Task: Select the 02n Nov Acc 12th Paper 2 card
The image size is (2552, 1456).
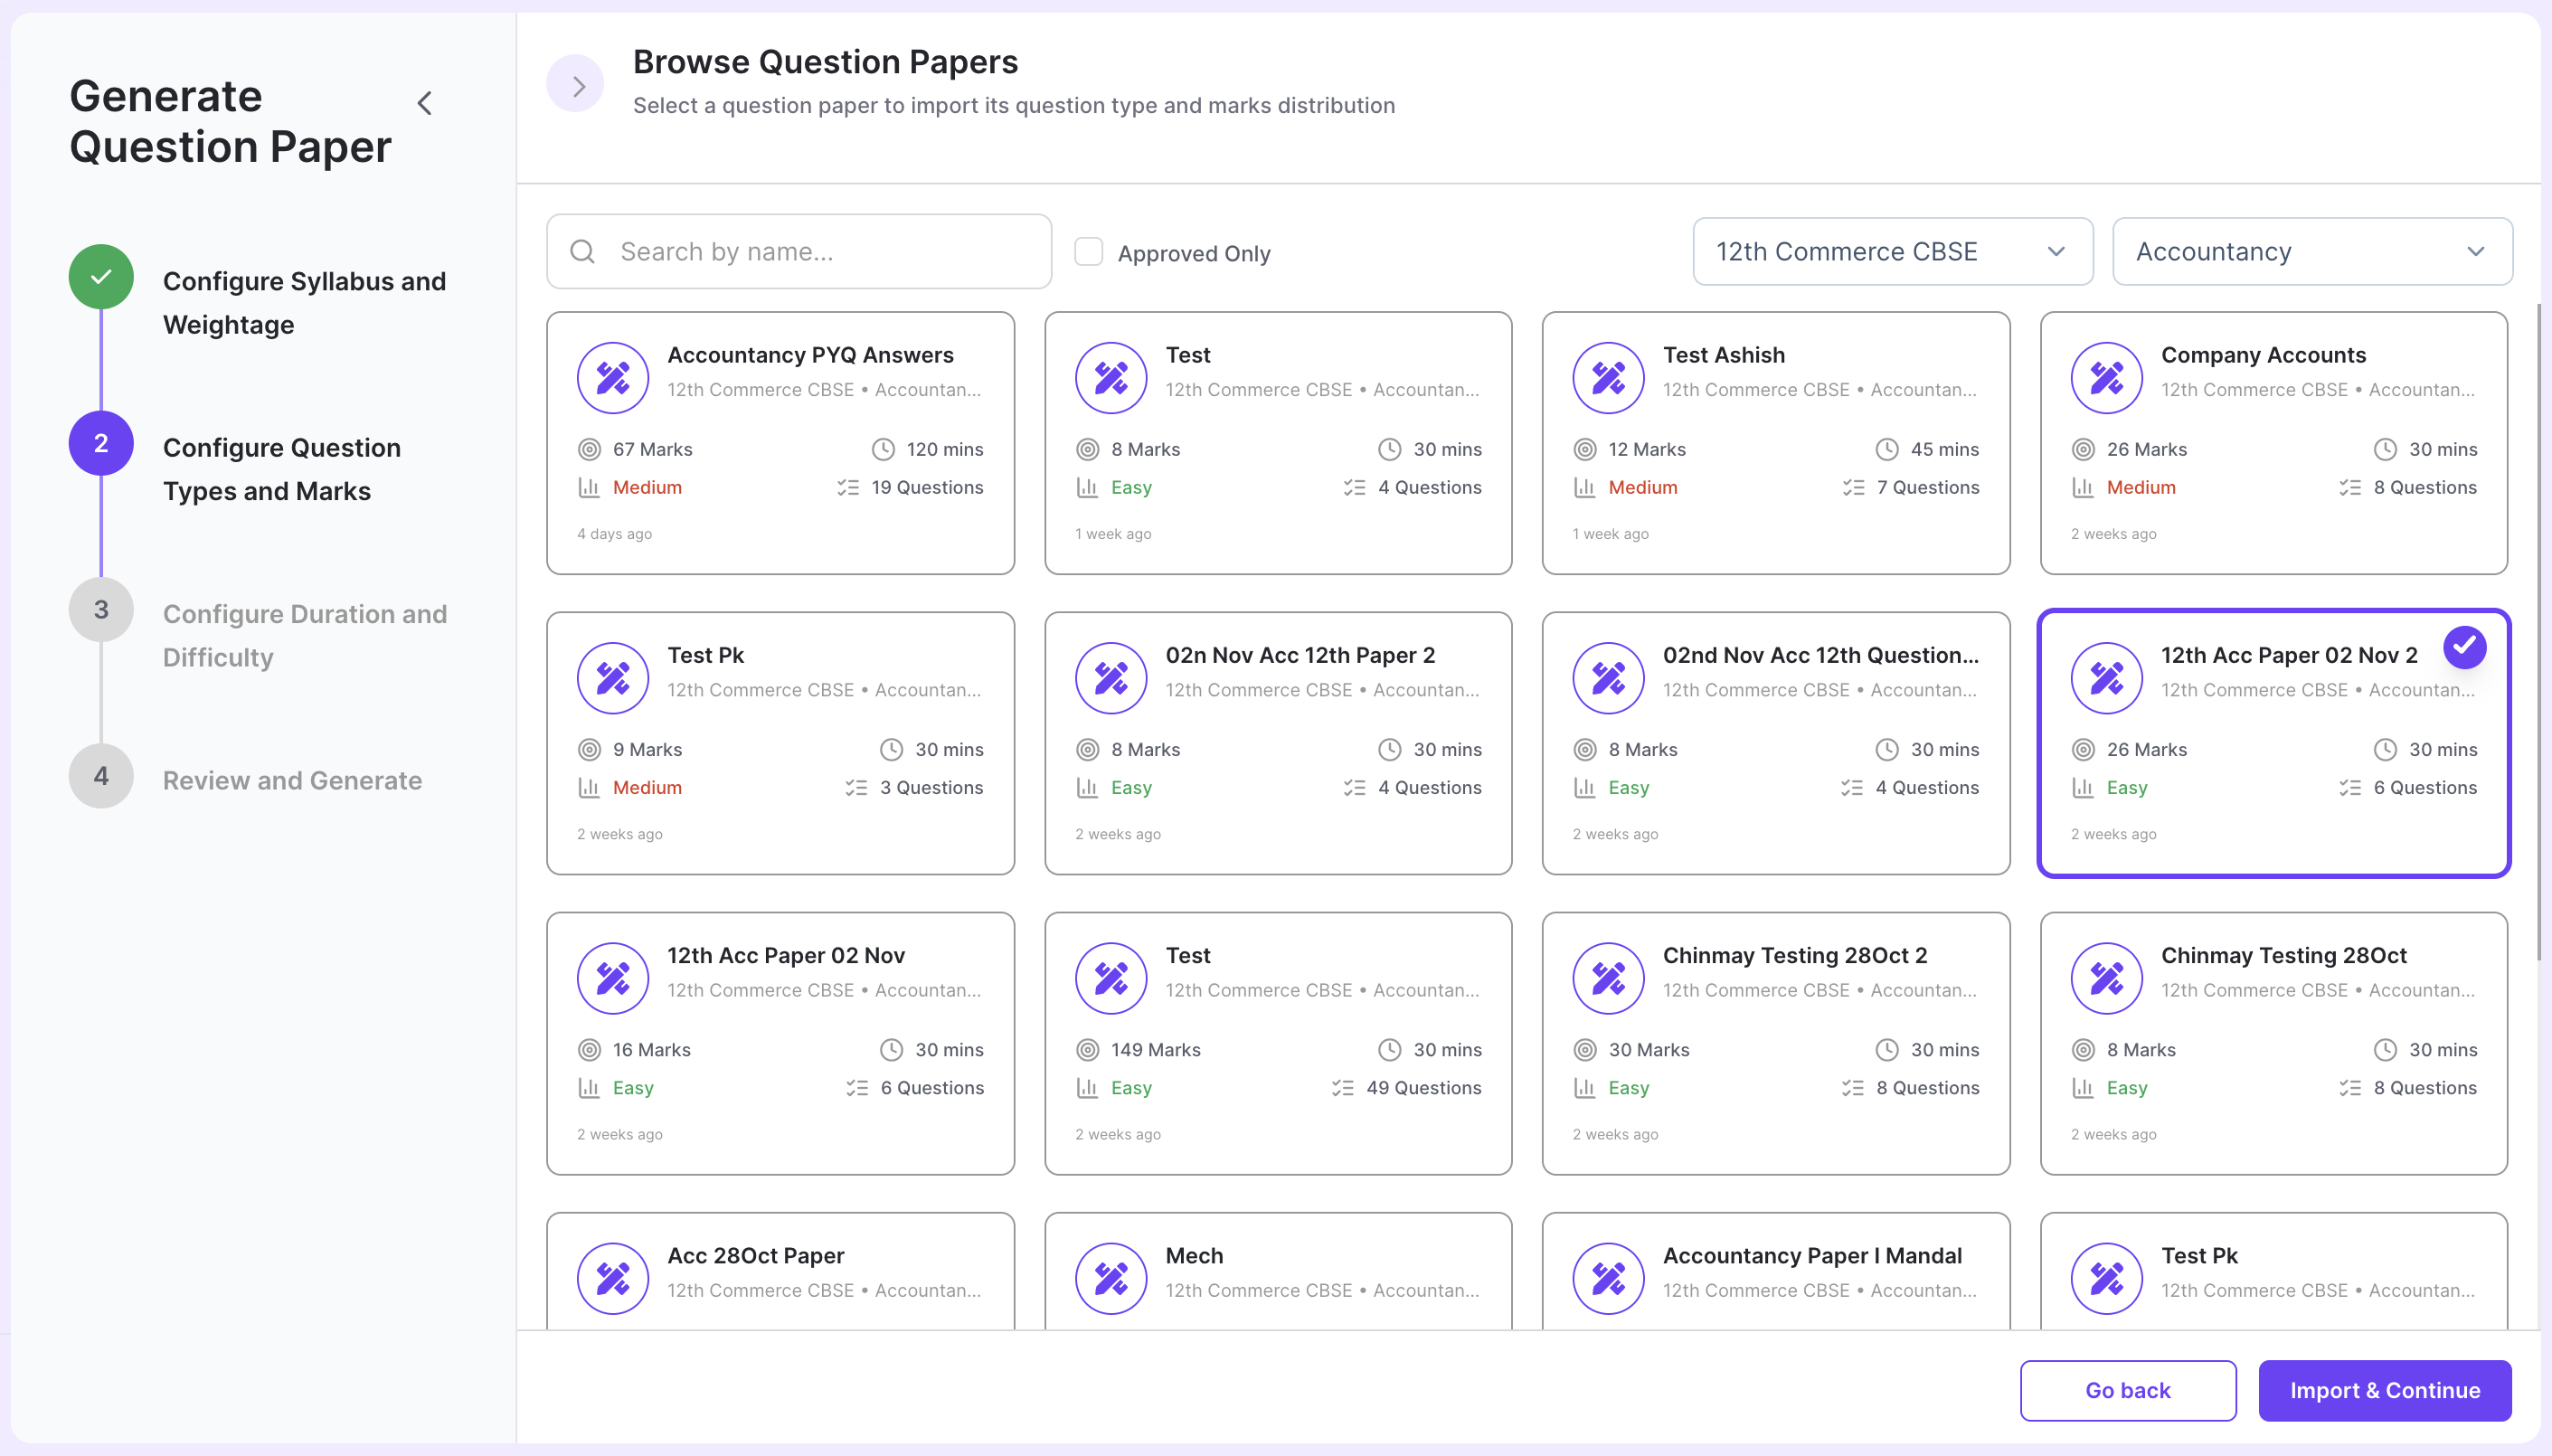Action: click(x=1277, y=743)
